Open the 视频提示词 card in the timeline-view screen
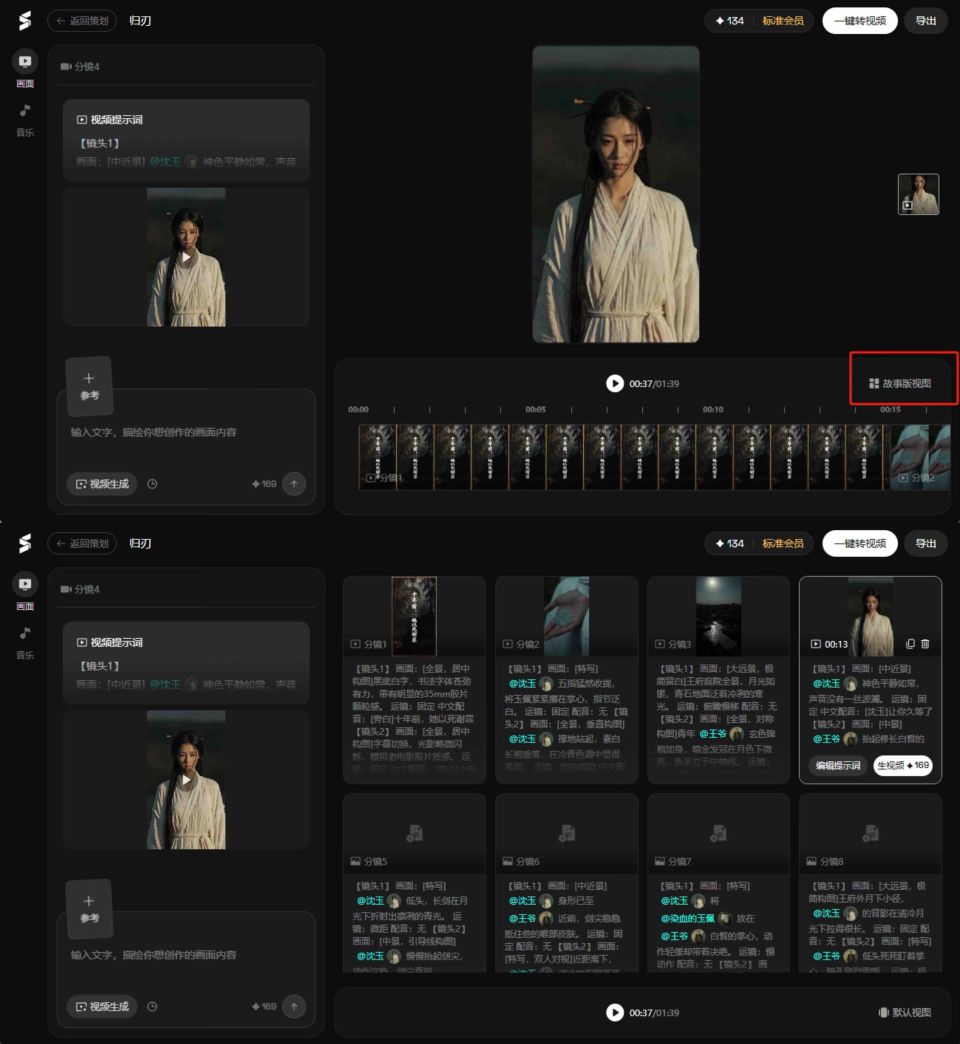960x1044 pixels. coord(186,140)
